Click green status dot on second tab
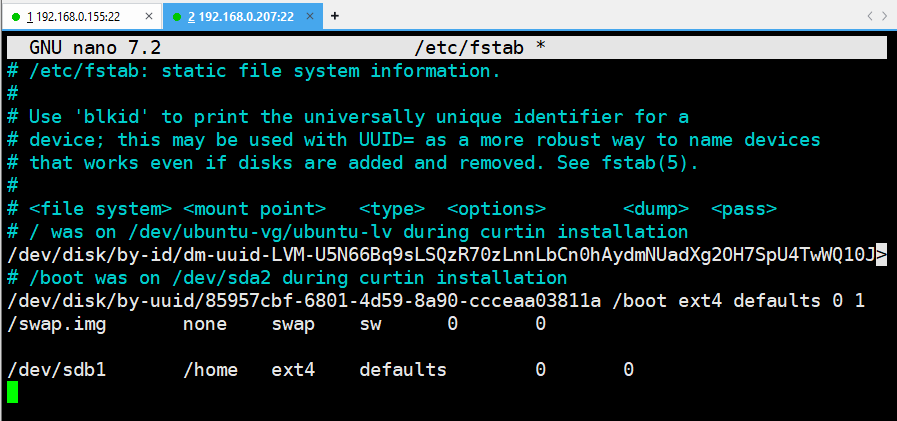The height and width of the screenshot is (421, 897). point(177,17)
